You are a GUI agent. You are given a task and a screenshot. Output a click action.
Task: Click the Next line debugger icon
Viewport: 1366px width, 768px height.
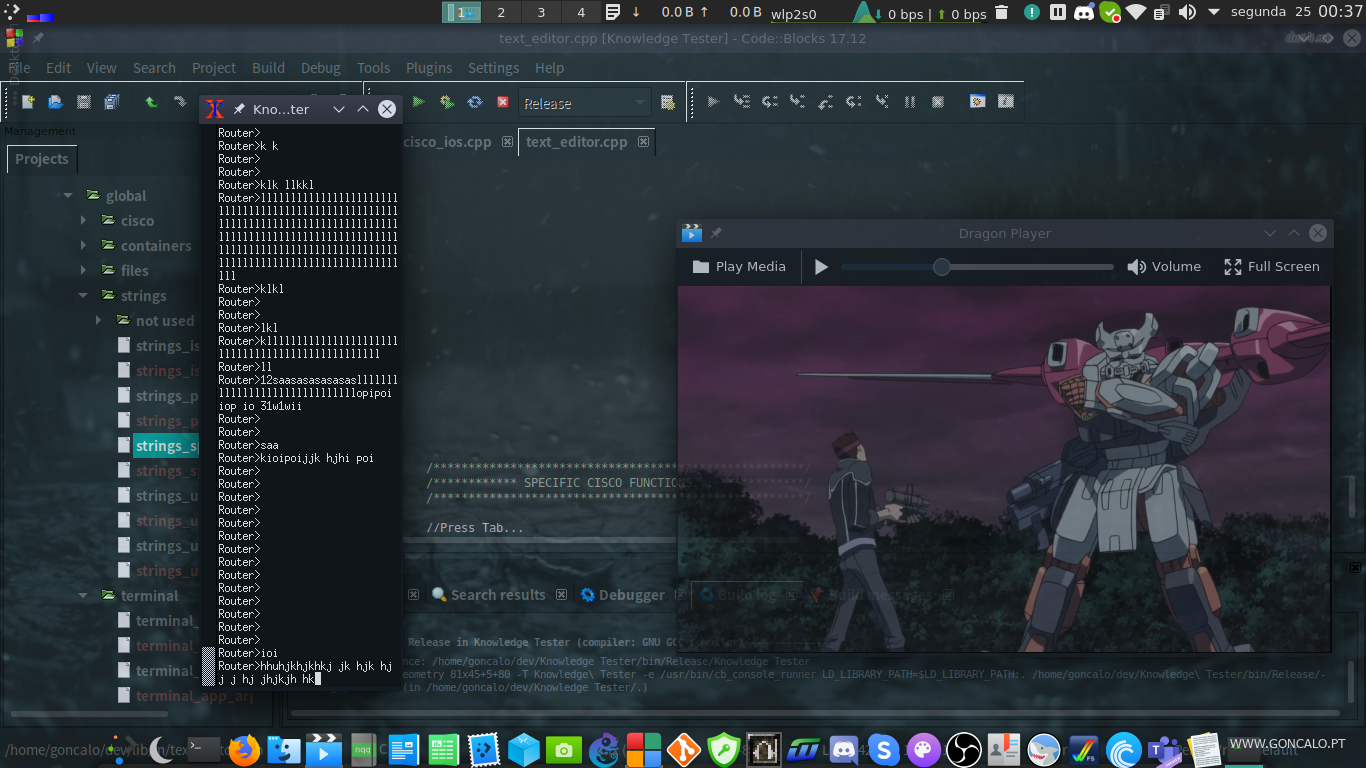click(769, 102)
